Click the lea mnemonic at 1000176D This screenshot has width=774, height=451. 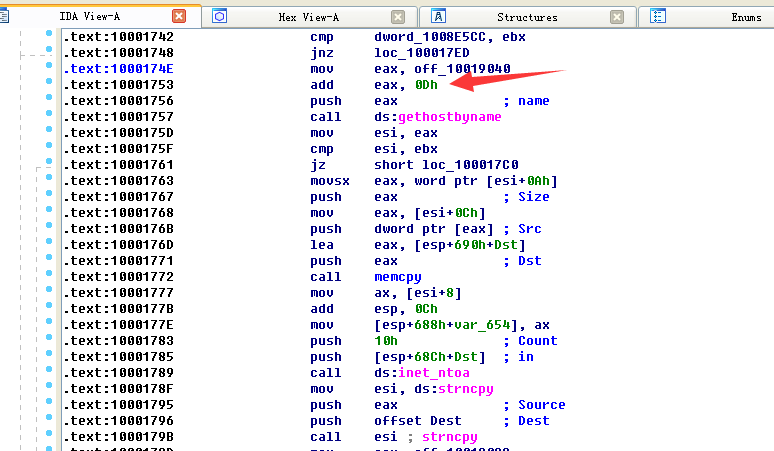[x=322, y=245]
